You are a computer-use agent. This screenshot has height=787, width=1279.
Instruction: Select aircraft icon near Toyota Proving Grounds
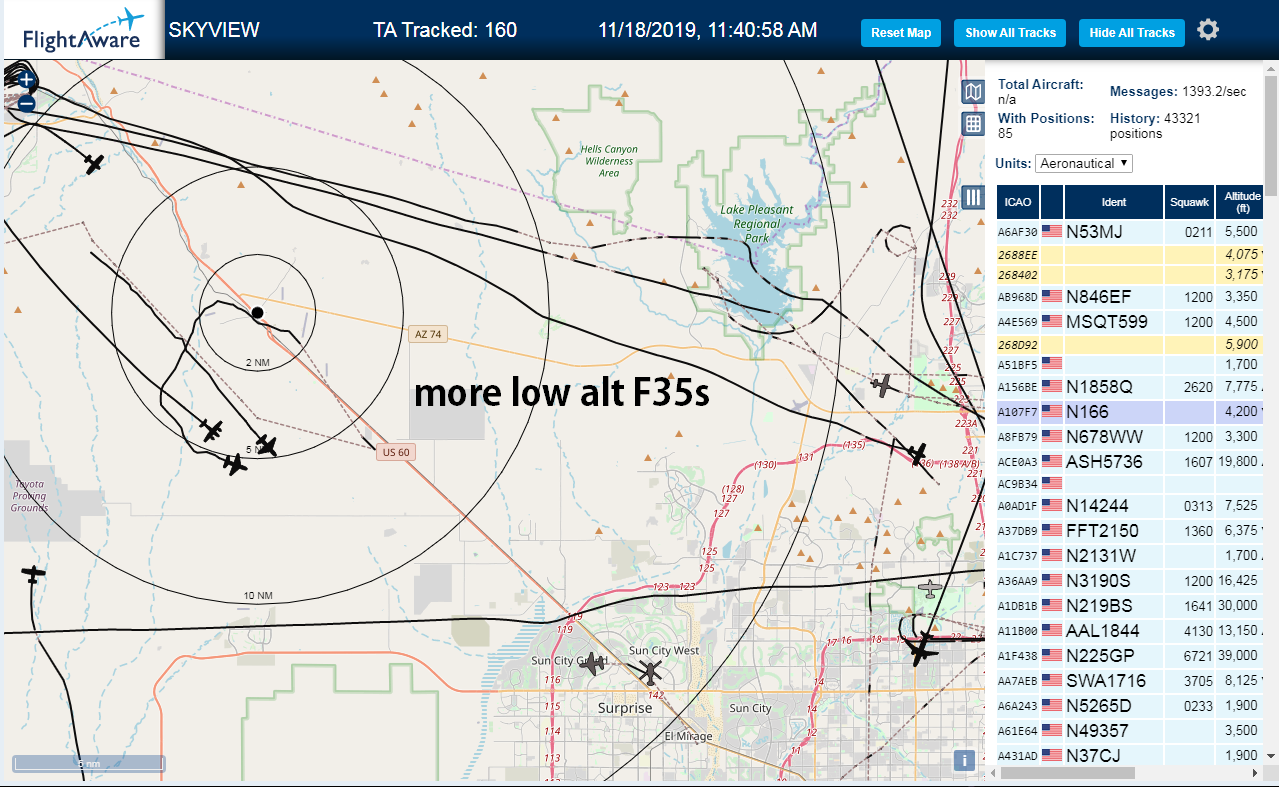point(33,575)
